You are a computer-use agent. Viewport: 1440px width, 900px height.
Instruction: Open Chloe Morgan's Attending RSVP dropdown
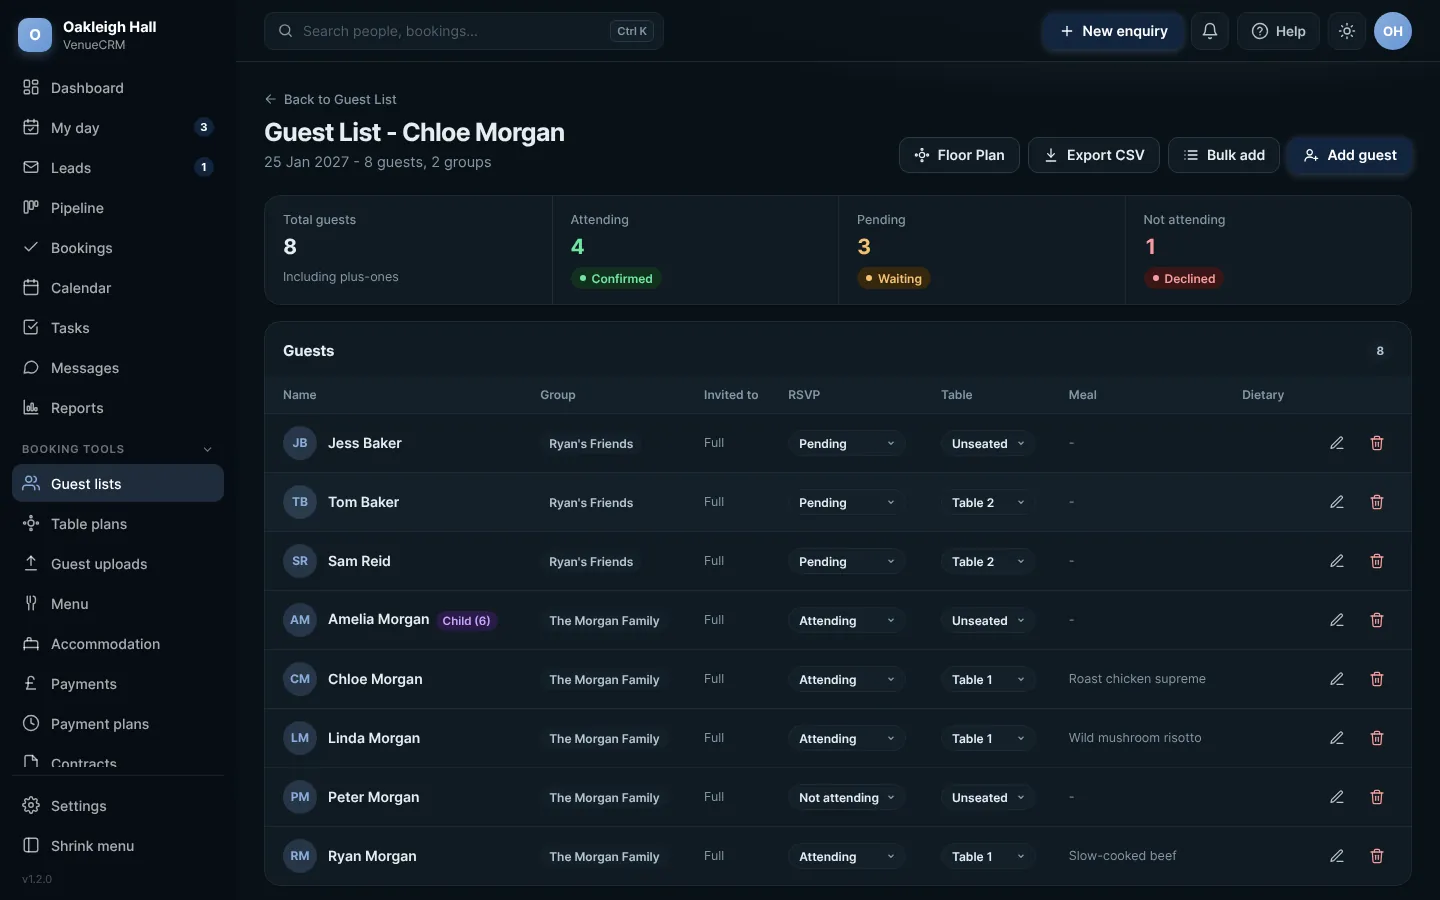click(846, 680)
